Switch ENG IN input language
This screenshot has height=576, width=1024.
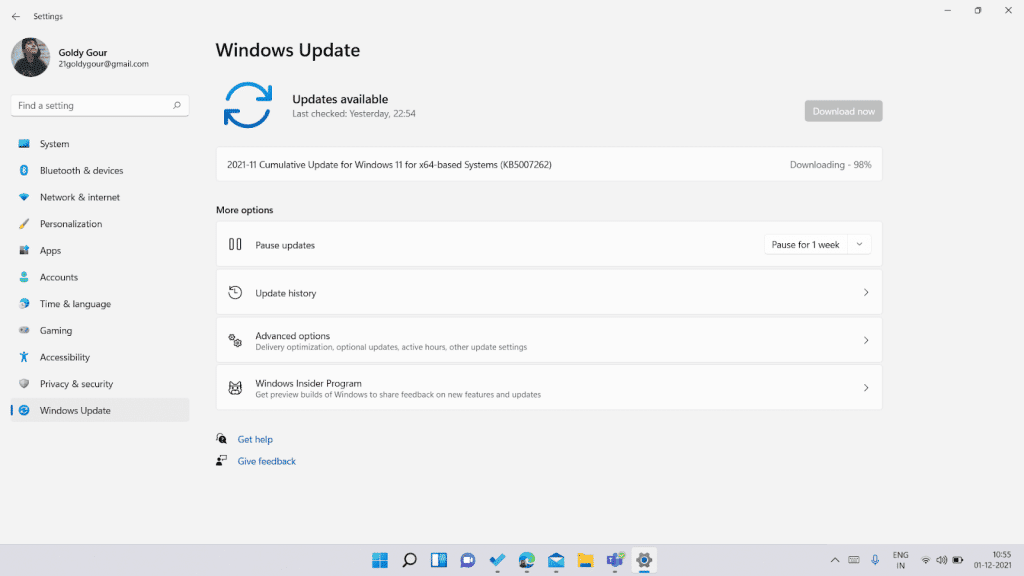click(901, 560)
